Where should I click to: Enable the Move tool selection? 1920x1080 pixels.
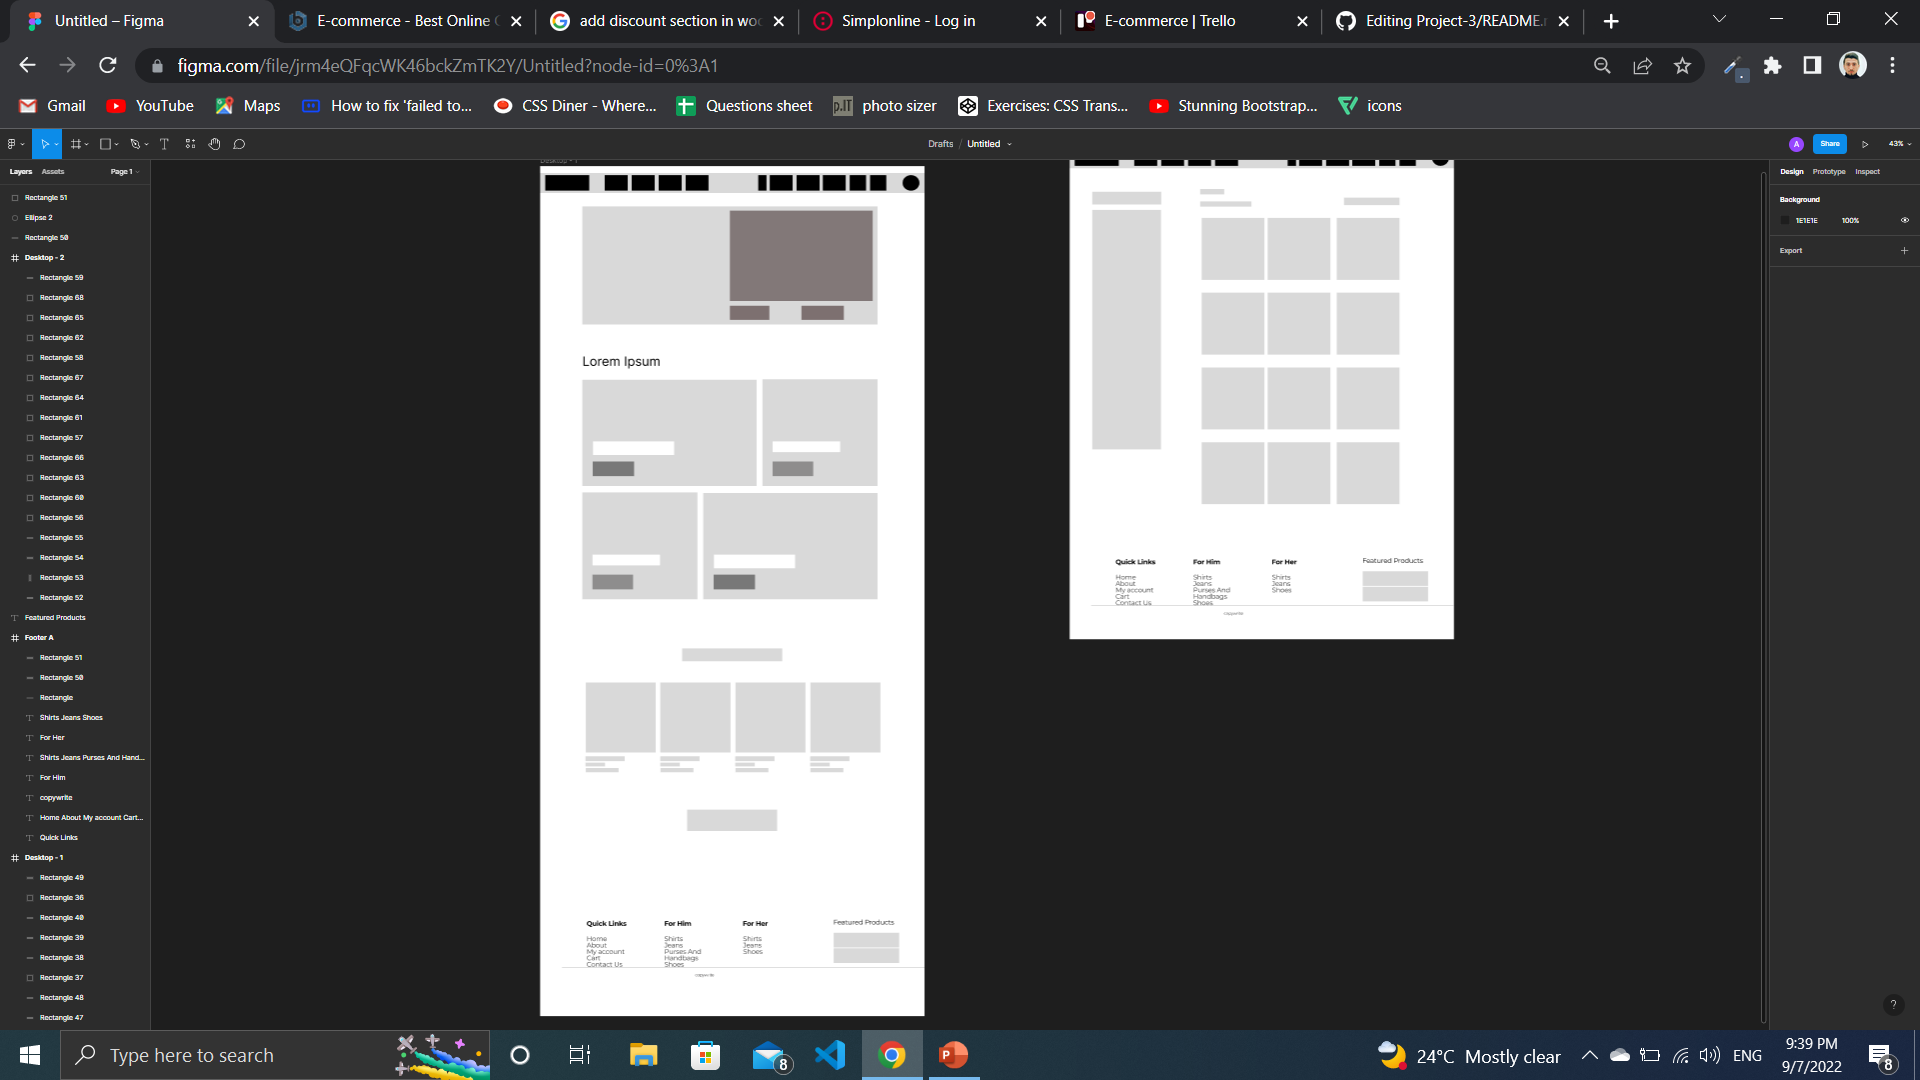[45, 144]
